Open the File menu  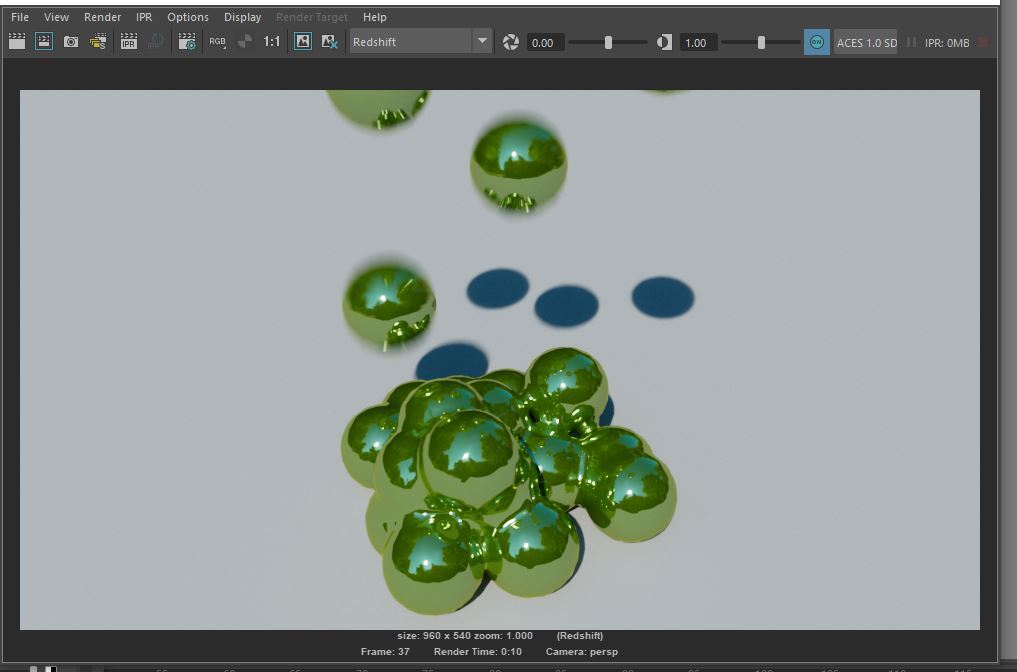20,17
